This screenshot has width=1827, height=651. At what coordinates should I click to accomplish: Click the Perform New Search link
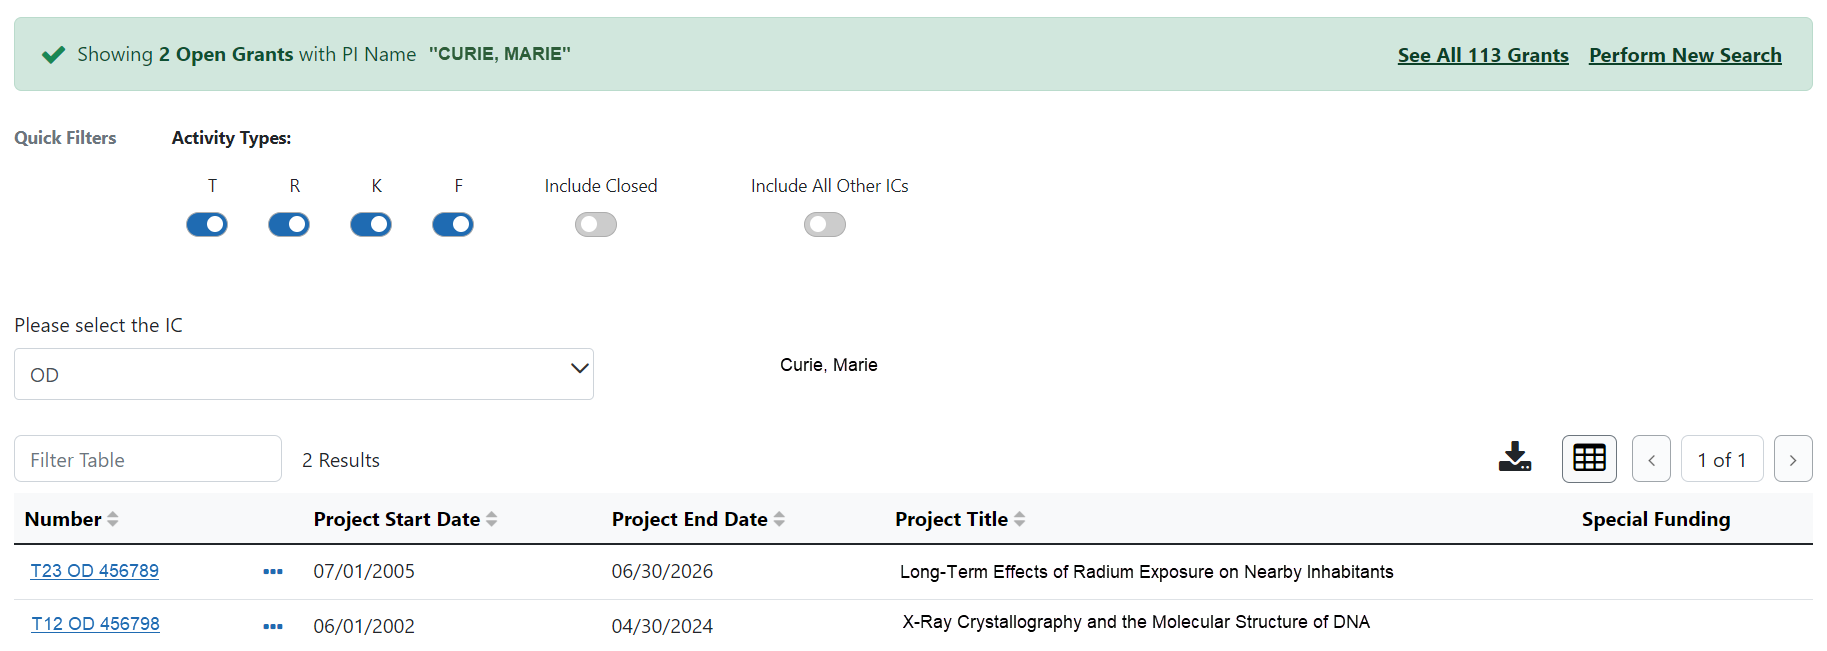coord(1685,55)
